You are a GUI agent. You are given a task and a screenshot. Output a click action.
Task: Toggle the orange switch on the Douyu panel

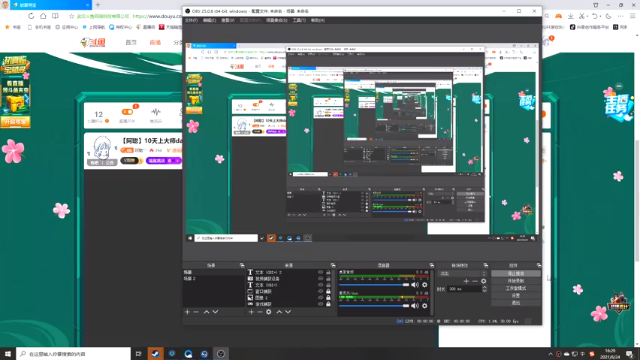[x=127, y=112]
